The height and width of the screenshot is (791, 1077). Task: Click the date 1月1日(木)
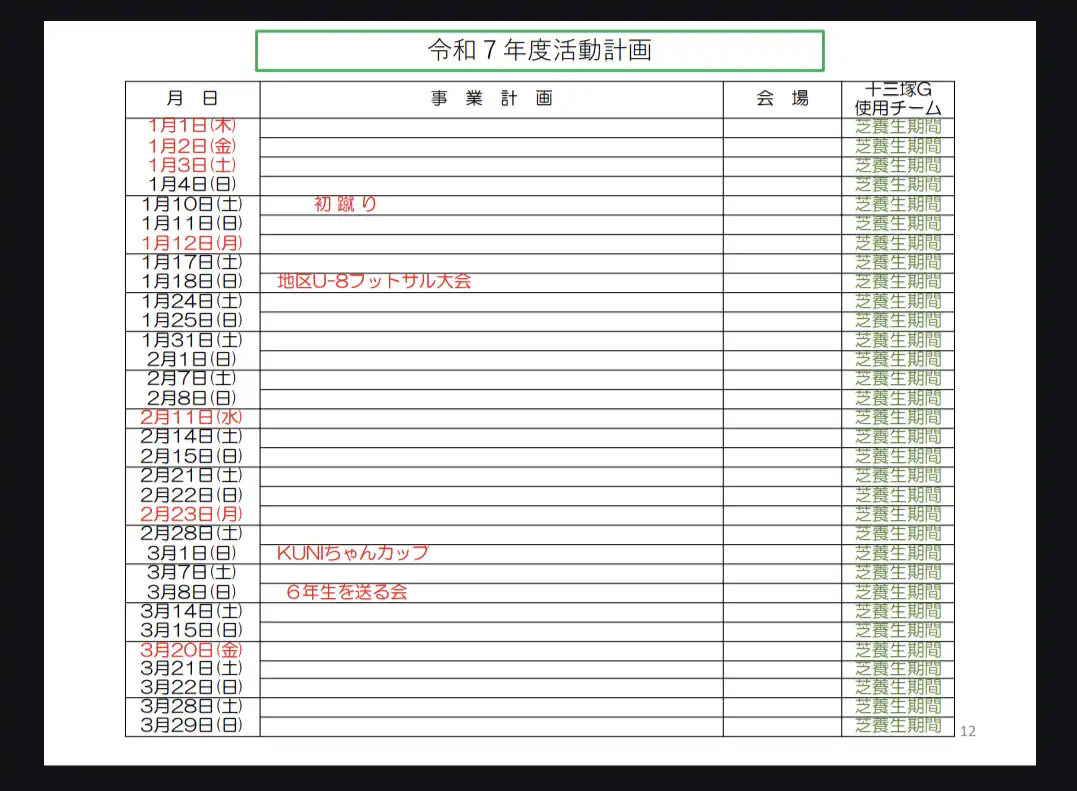[192, 126]
